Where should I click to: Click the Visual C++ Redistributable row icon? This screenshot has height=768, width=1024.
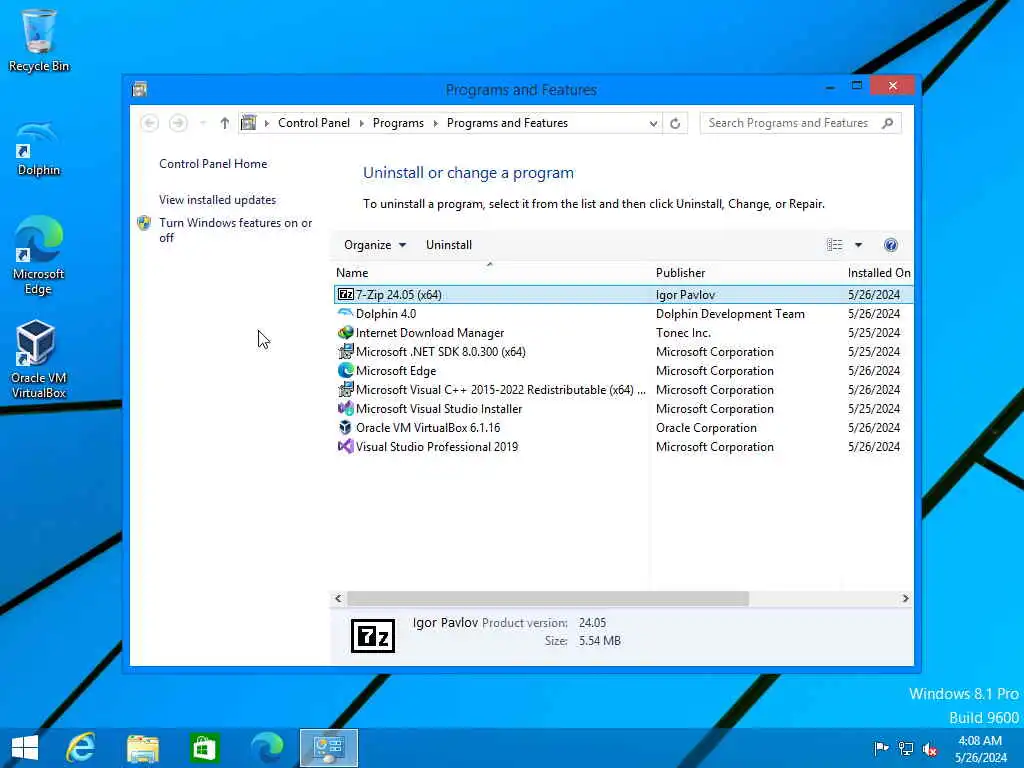345,389
